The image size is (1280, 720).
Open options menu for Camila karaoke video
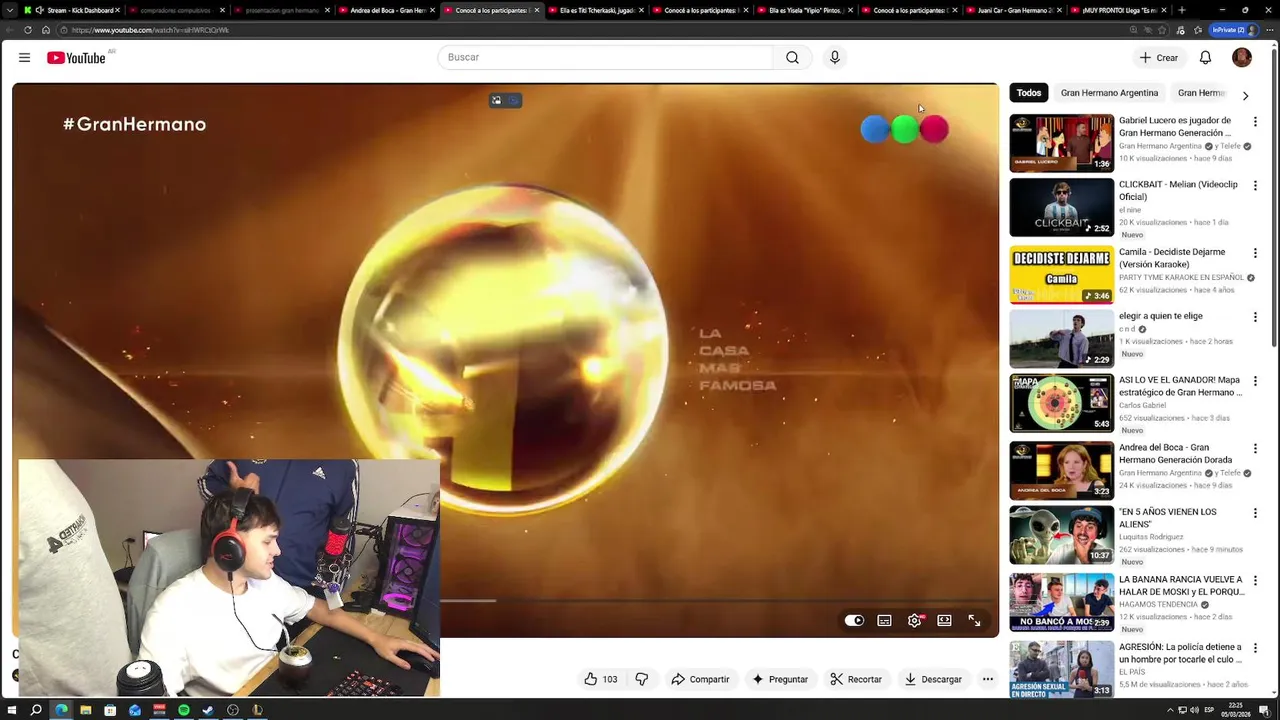coord(1255,253)
